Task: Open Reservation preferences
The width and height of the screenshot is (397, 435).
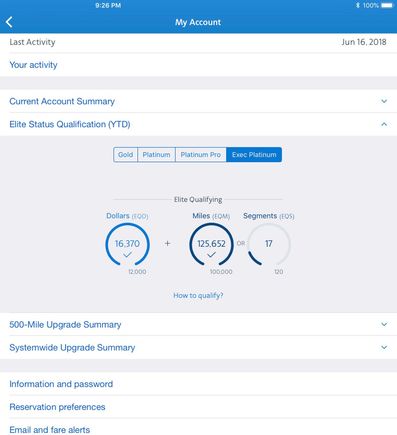Action: [x=57, y=407]
